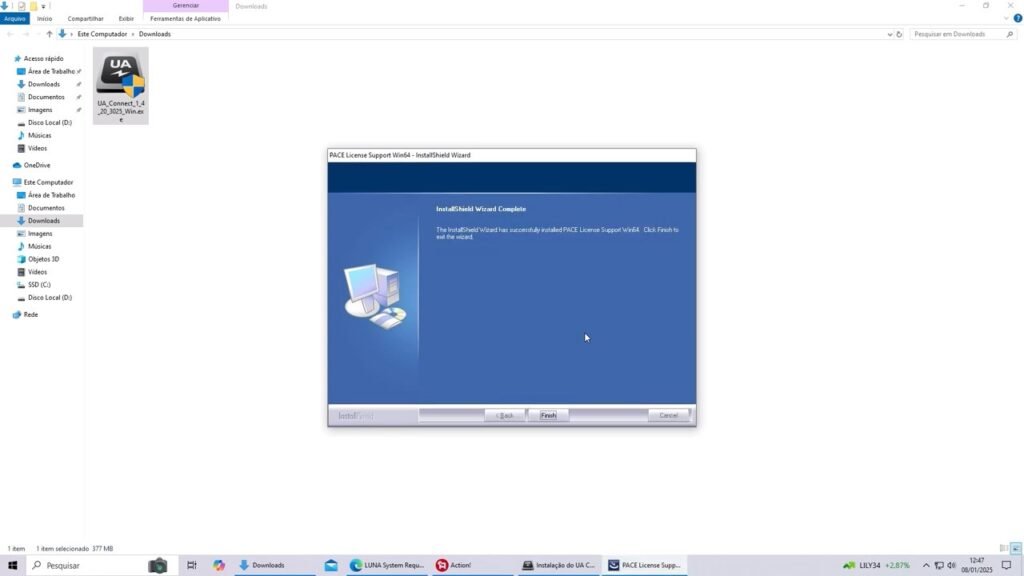
Task: Open Task View from the taskbar
Action: pyautogui.click(x=191, y=566)
